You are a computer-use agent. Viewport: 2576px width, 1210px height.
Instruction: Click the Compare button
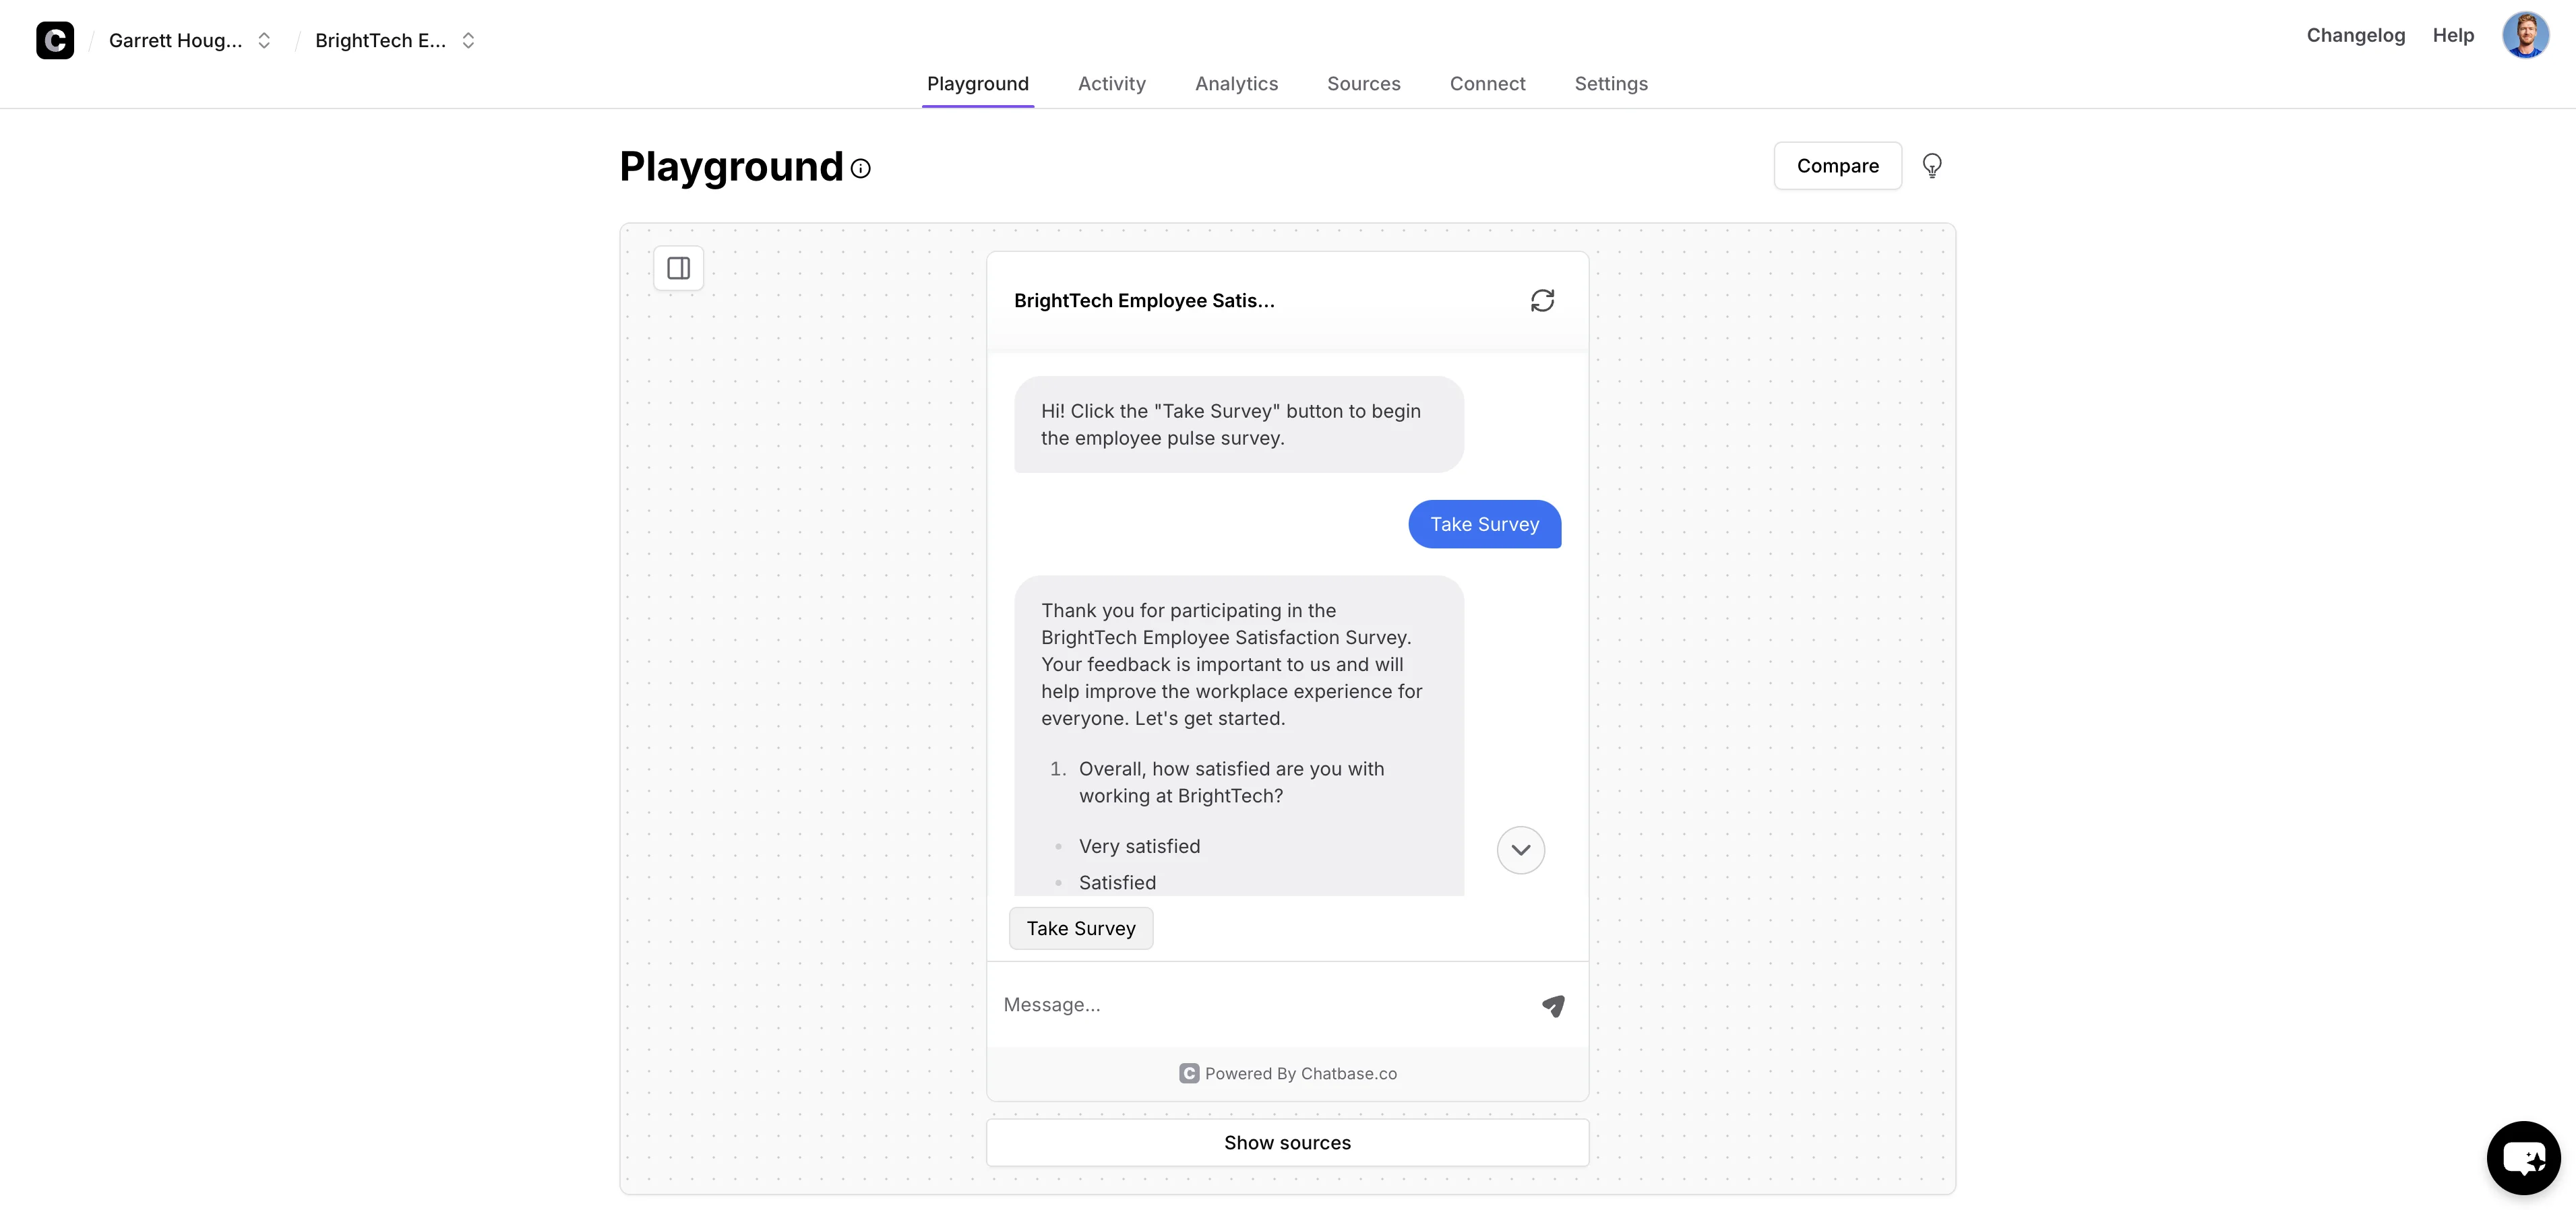tap(1837, 166)
